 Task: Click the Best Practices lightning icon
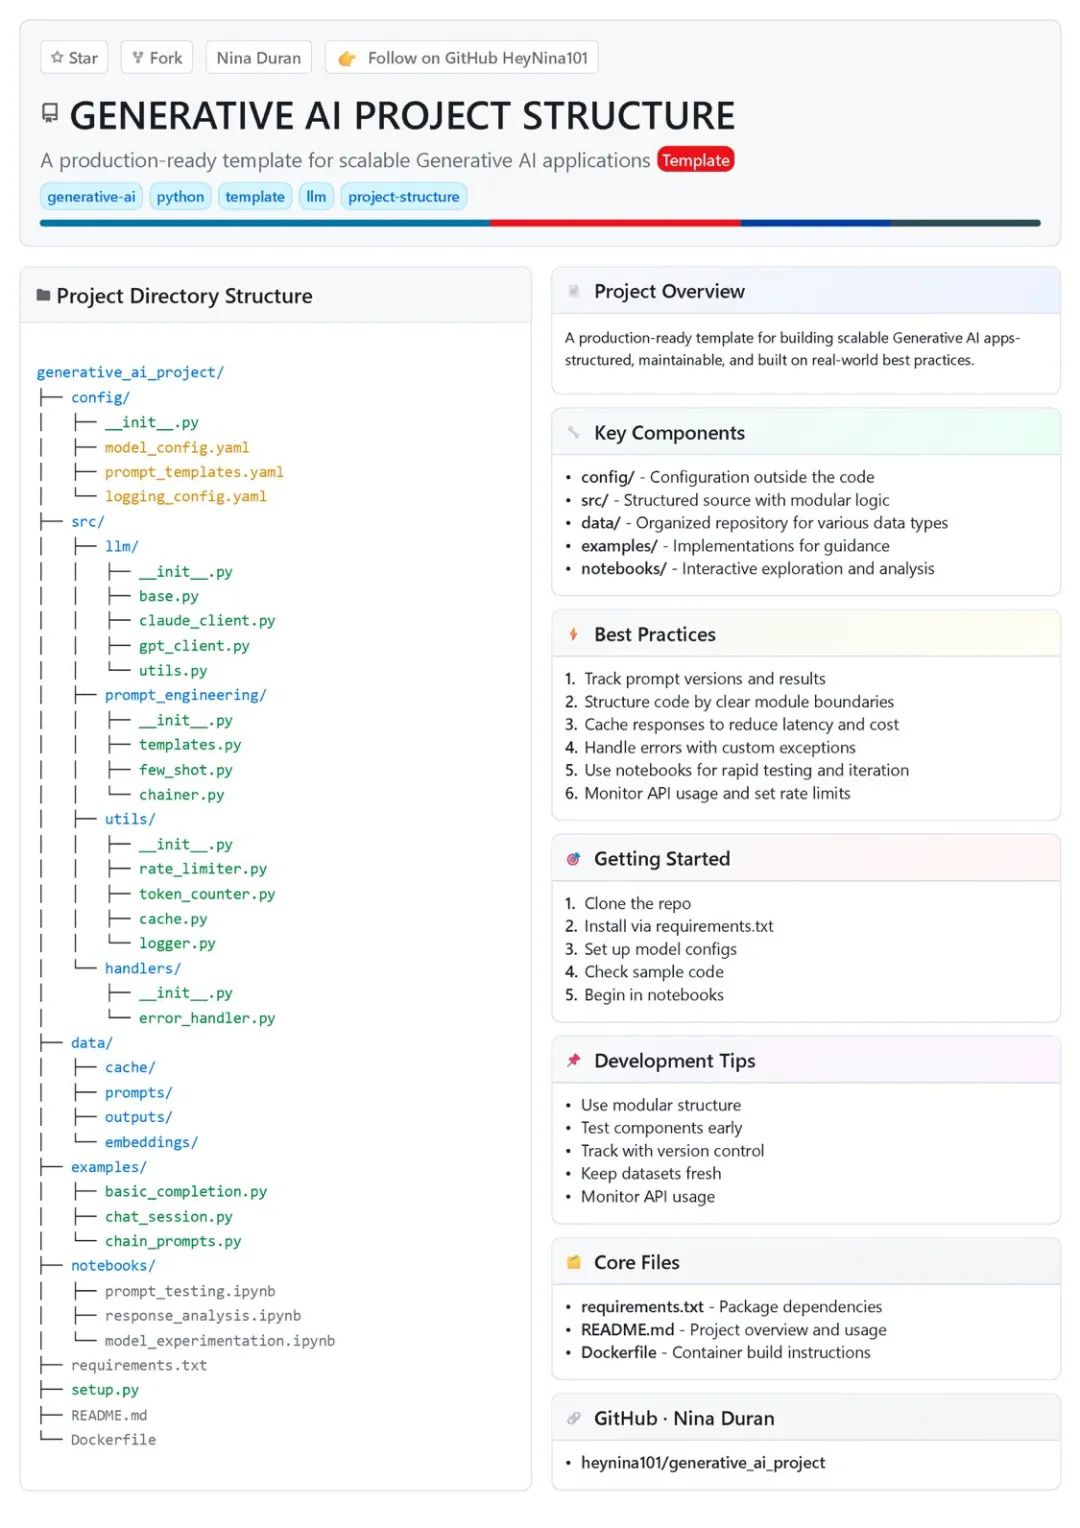click(x=574, y=634)
